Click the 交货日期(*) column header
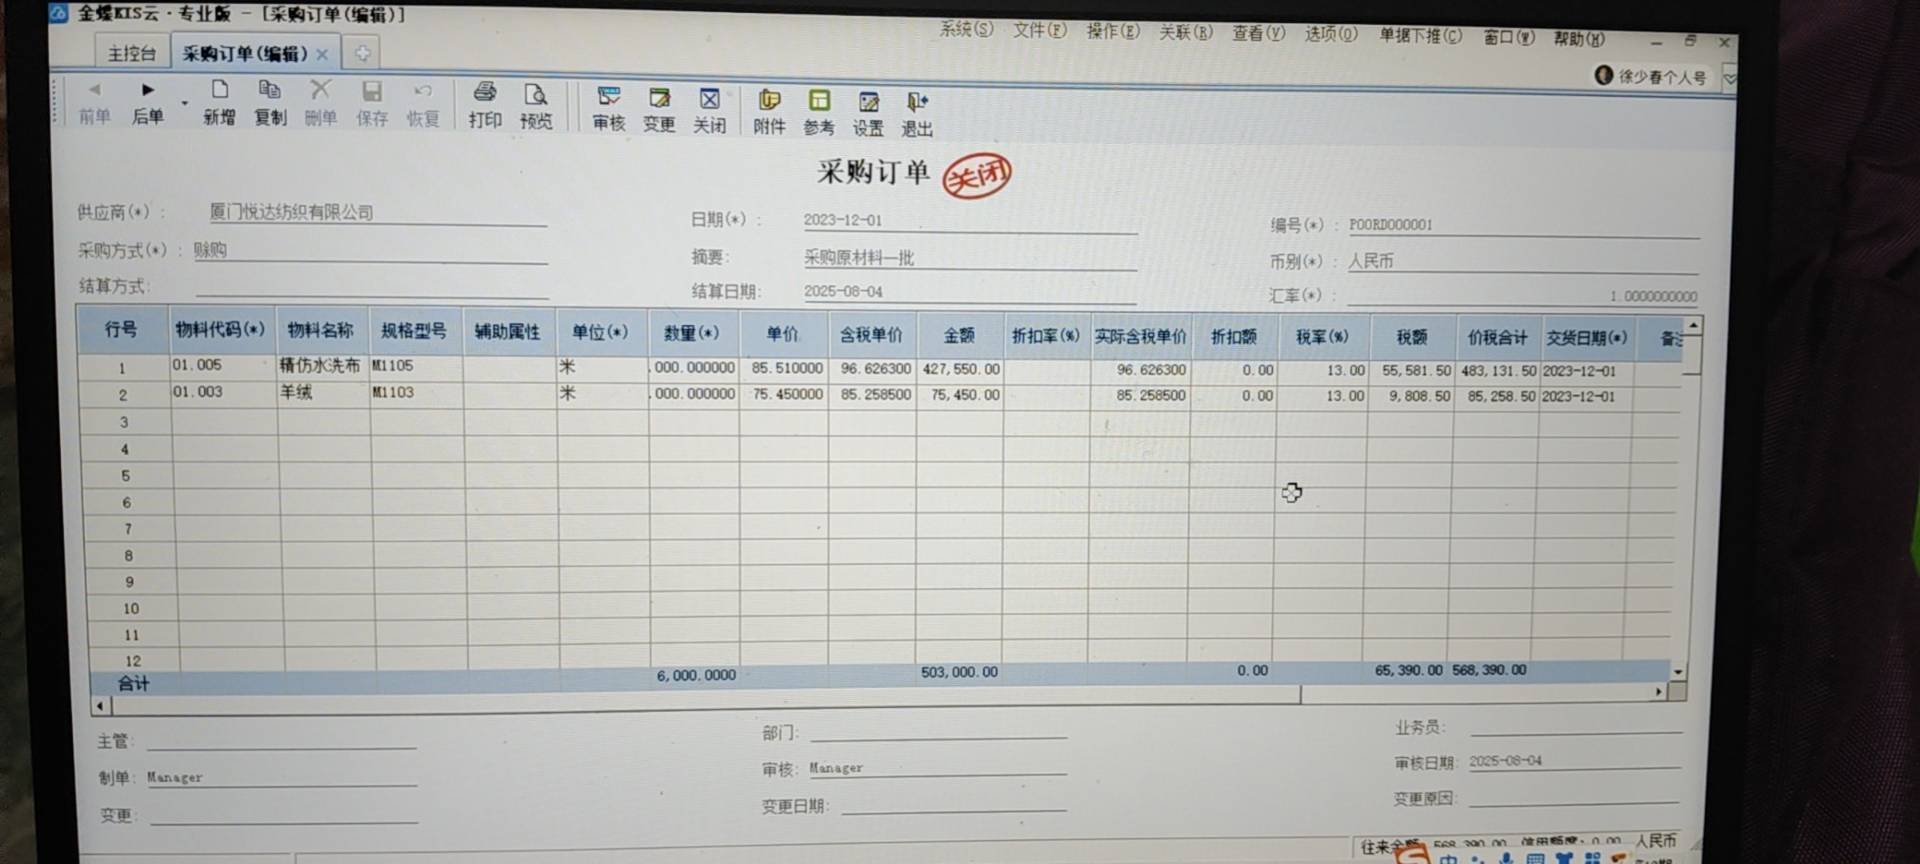1920x864 pixels. (1586, 338)
